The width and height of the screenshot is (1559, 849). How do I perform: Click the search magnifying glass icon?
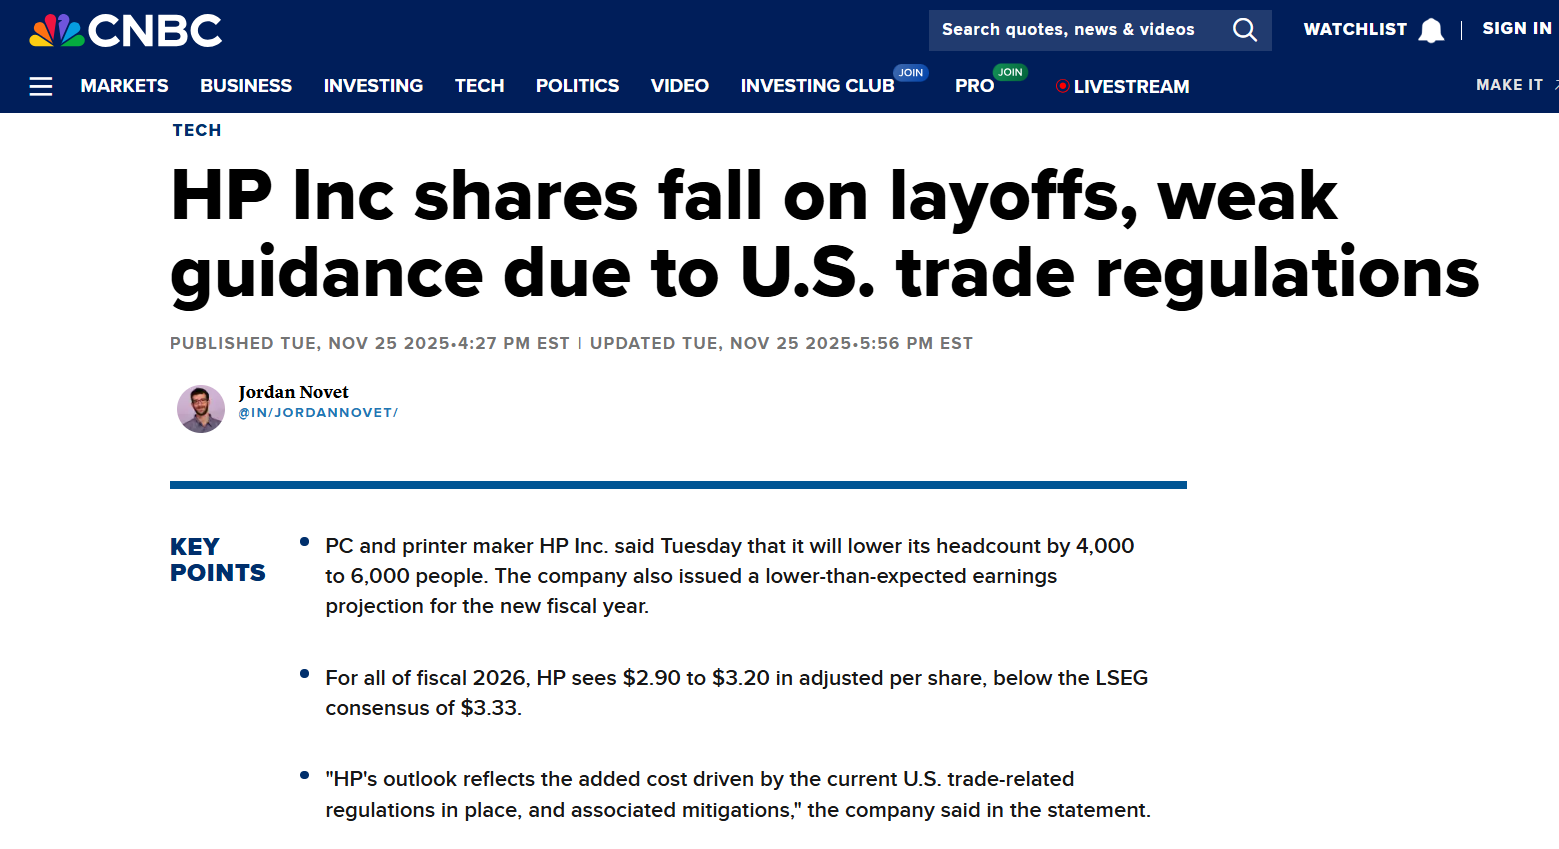click(x=1244, y=30)
